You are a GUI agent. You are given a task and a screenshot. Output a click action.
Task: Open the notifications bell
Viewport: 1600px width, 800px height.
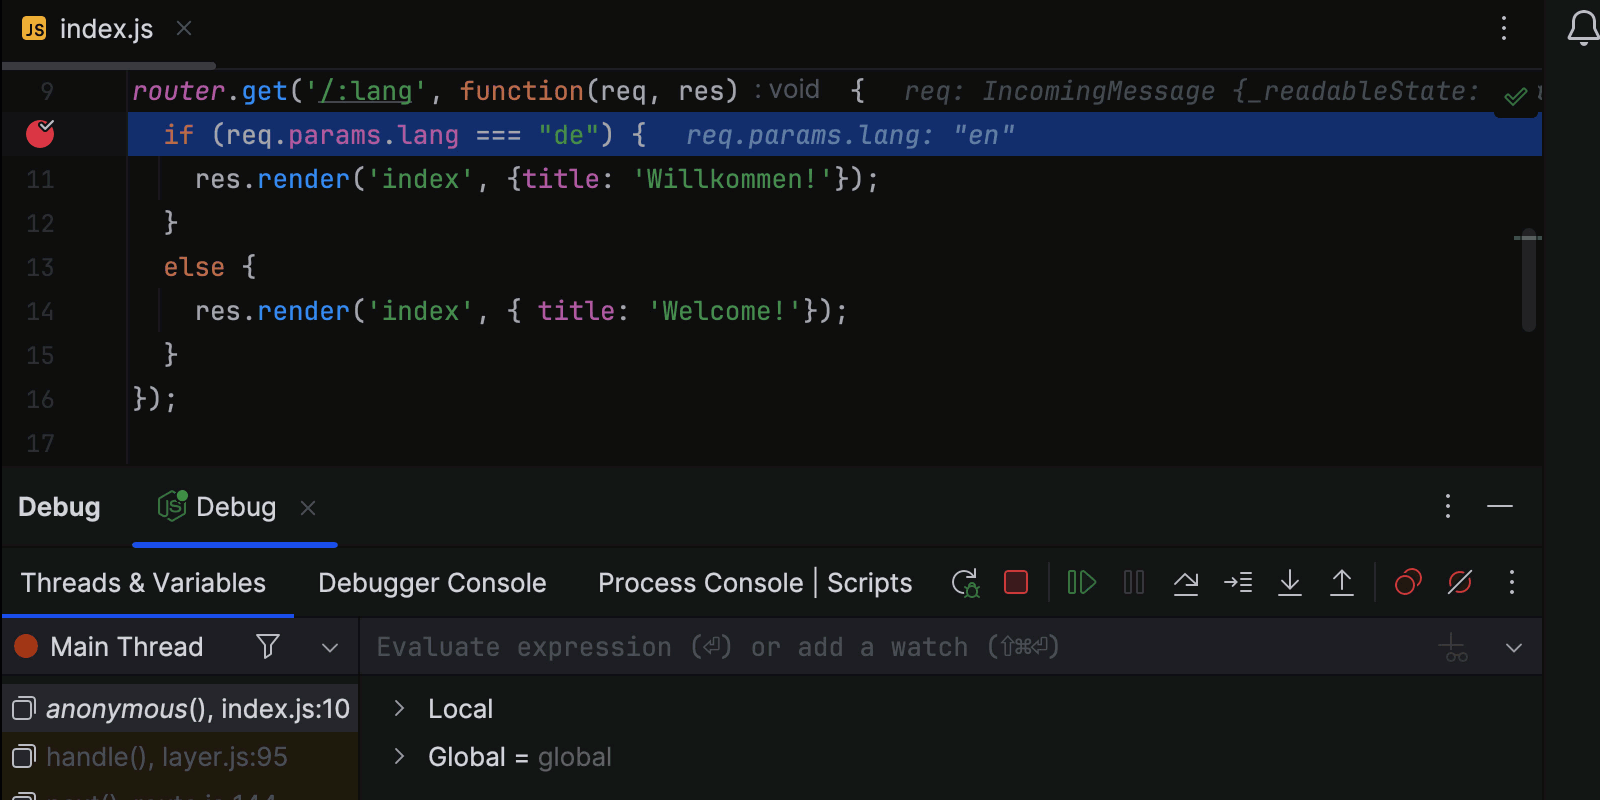[x=1584, y=28]
